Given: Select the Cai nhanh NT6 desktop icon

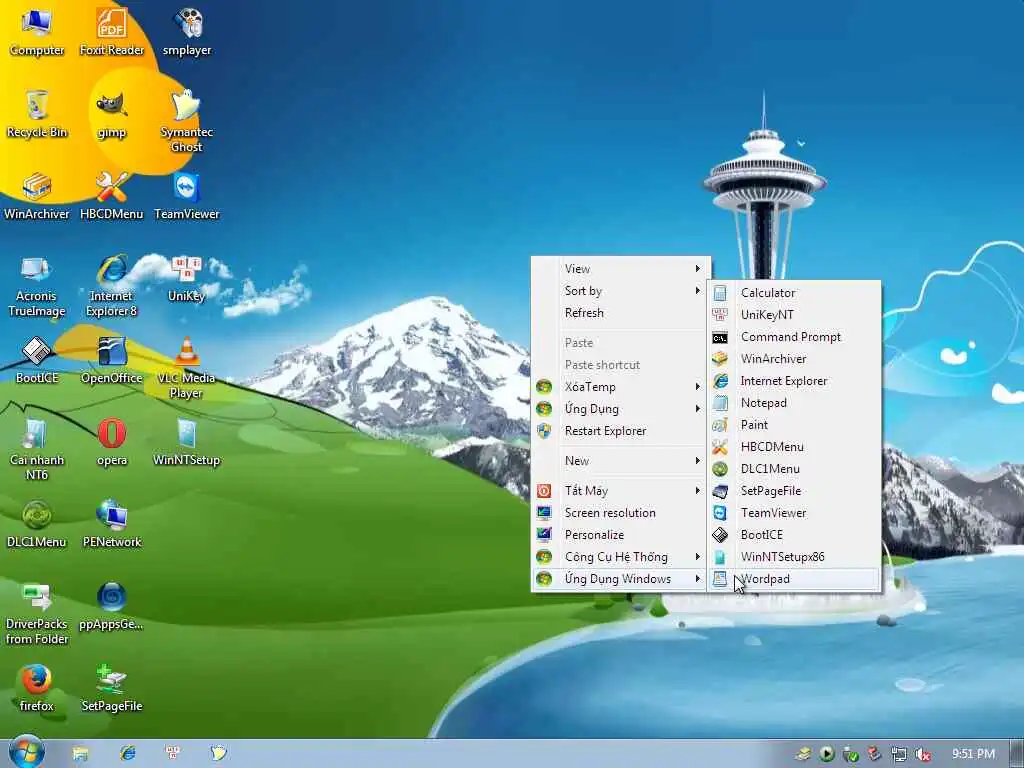Looking at the screenshot, I should tap(37, 450).
